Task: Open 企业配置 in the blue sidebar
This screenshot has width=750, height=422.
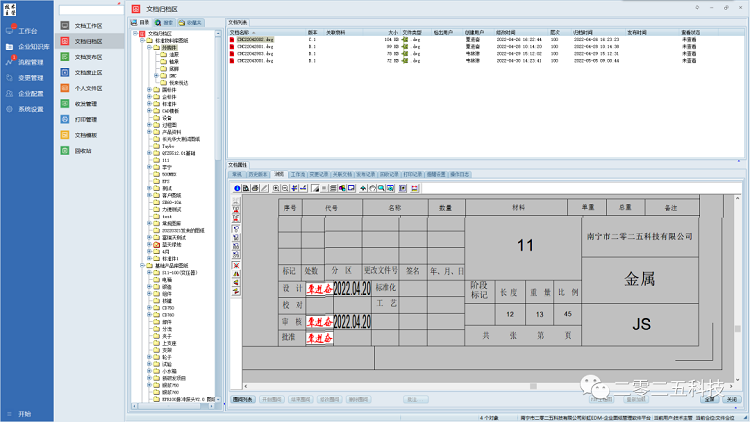Action: (x=25, y=93)
